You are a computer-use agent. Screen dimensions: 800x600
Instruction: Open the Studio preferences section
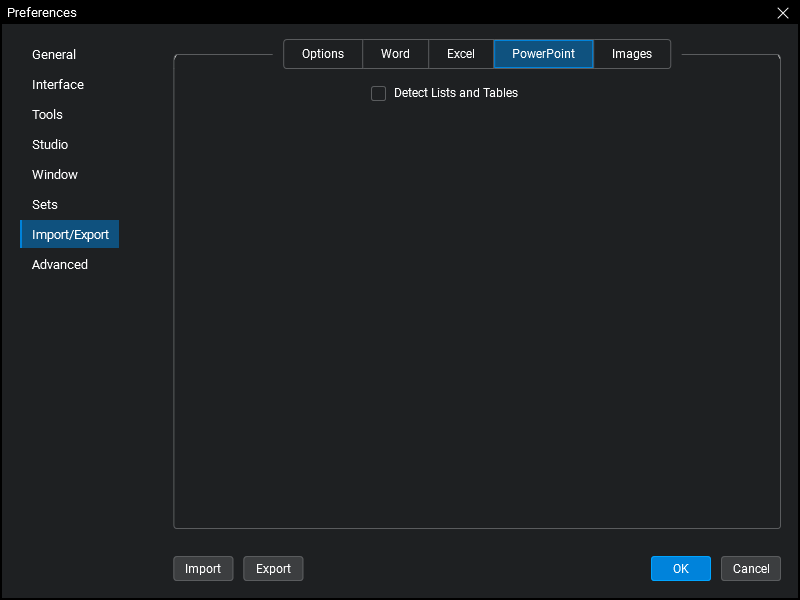(50, 145)
